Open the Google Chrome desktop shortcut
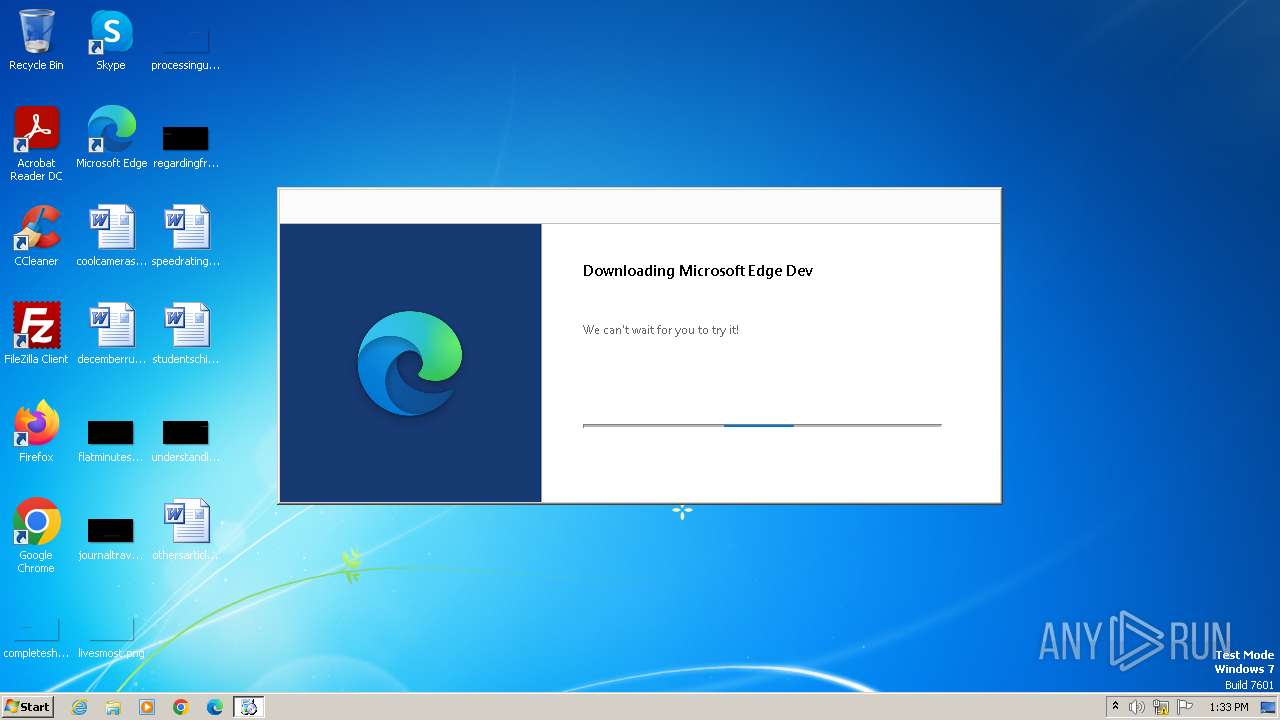The width and height of the screenshot is (1280, 720). 36,536
